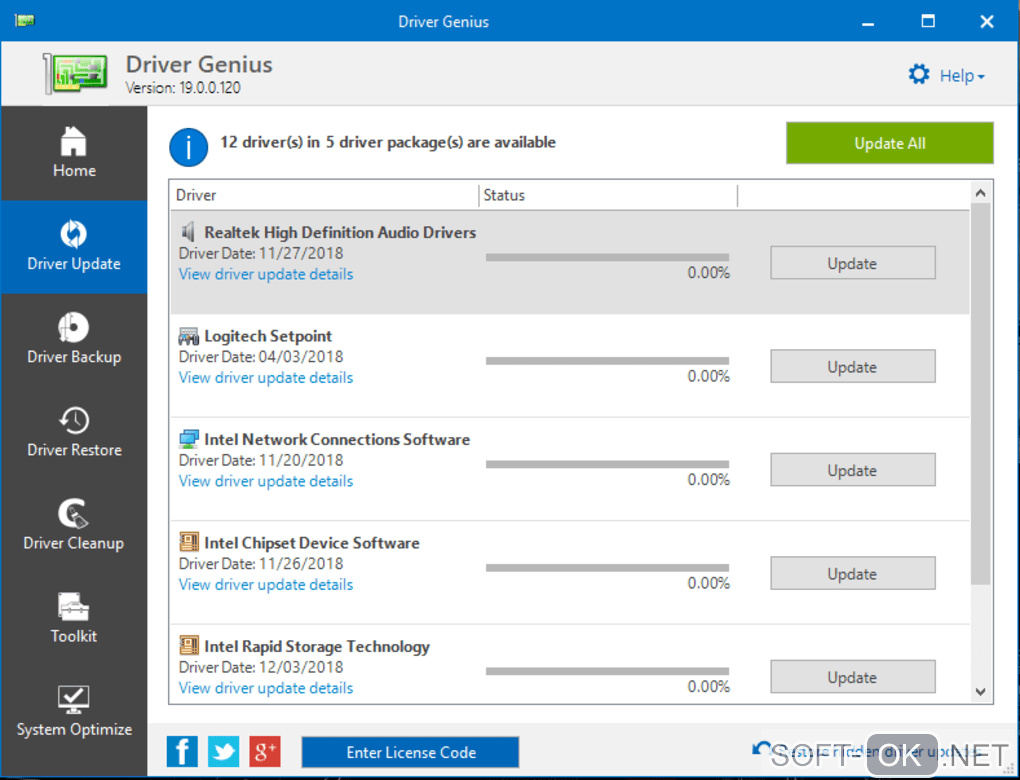View driver update details for Realtek audio
The width and height of the screenshot is (1020, 780).
[x=266, y=274]
